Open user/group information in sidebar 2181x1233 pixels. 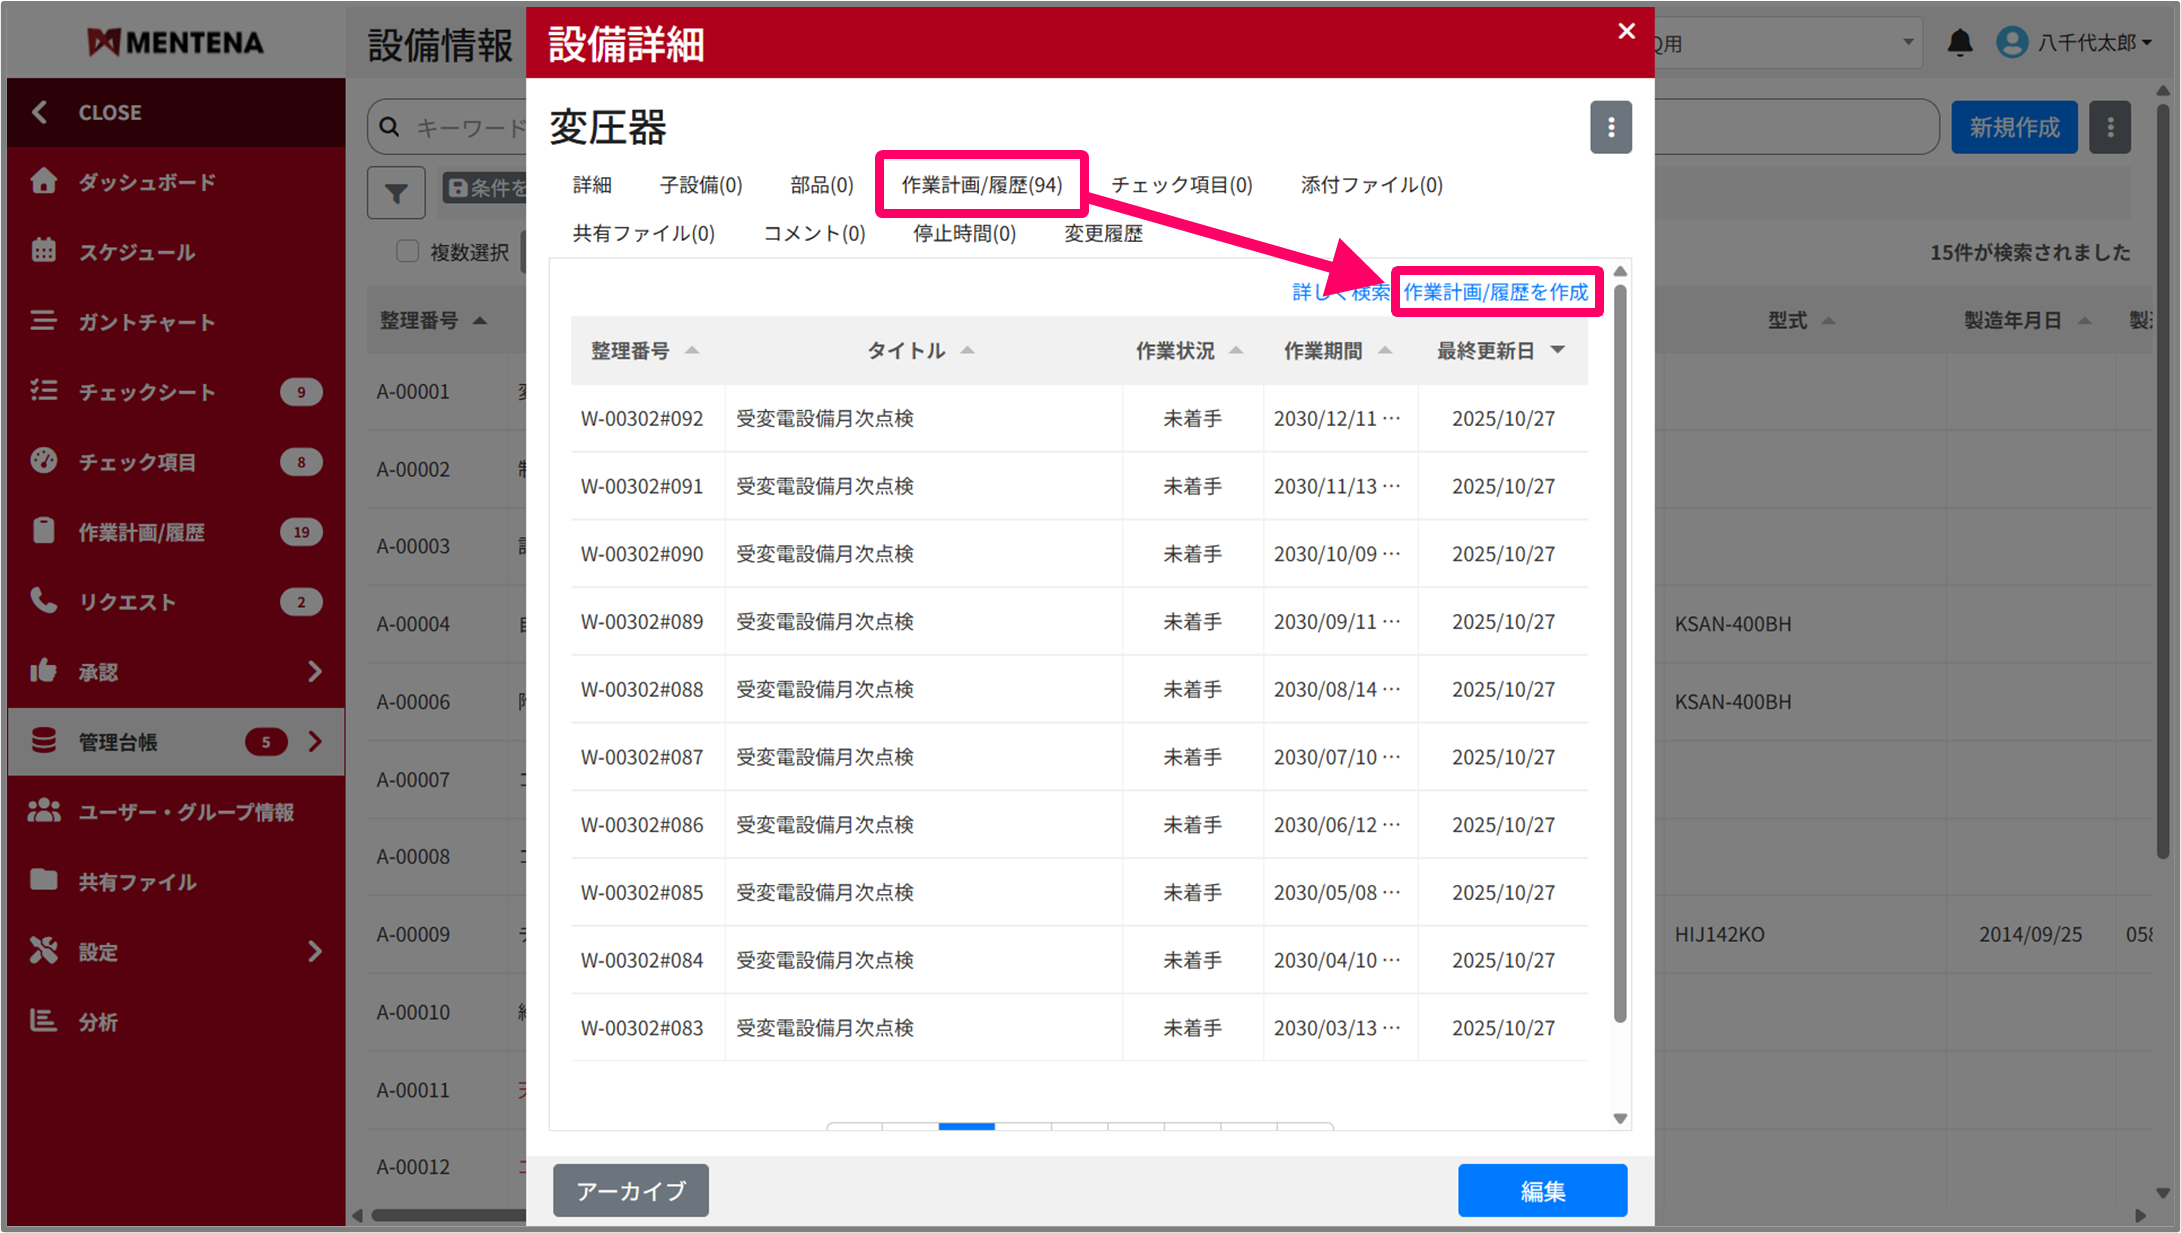(x=186, y=812)
